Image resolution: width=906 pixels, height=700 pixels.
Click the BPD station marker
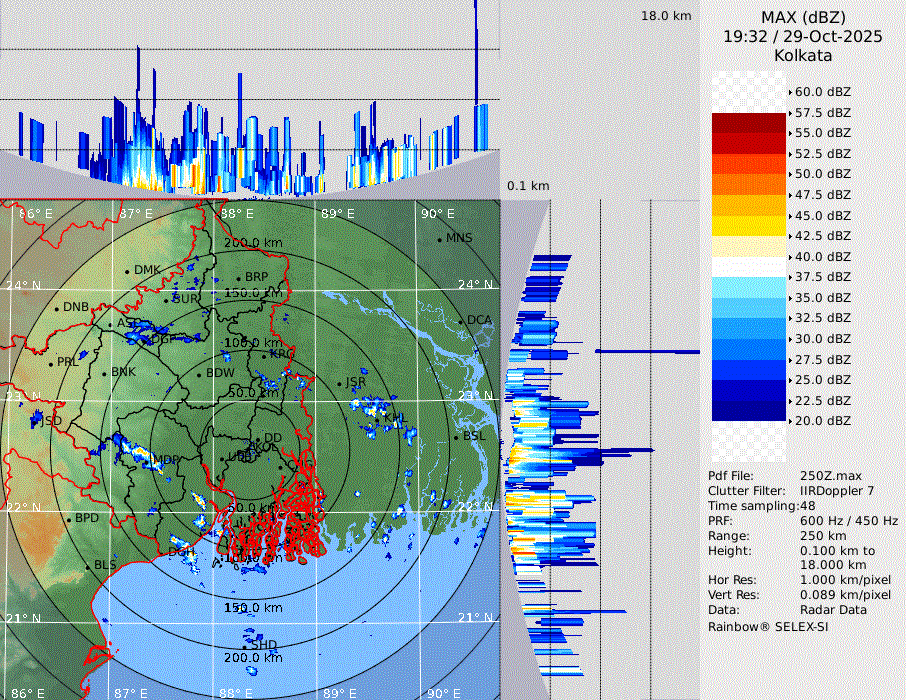(x=68, y=519)
